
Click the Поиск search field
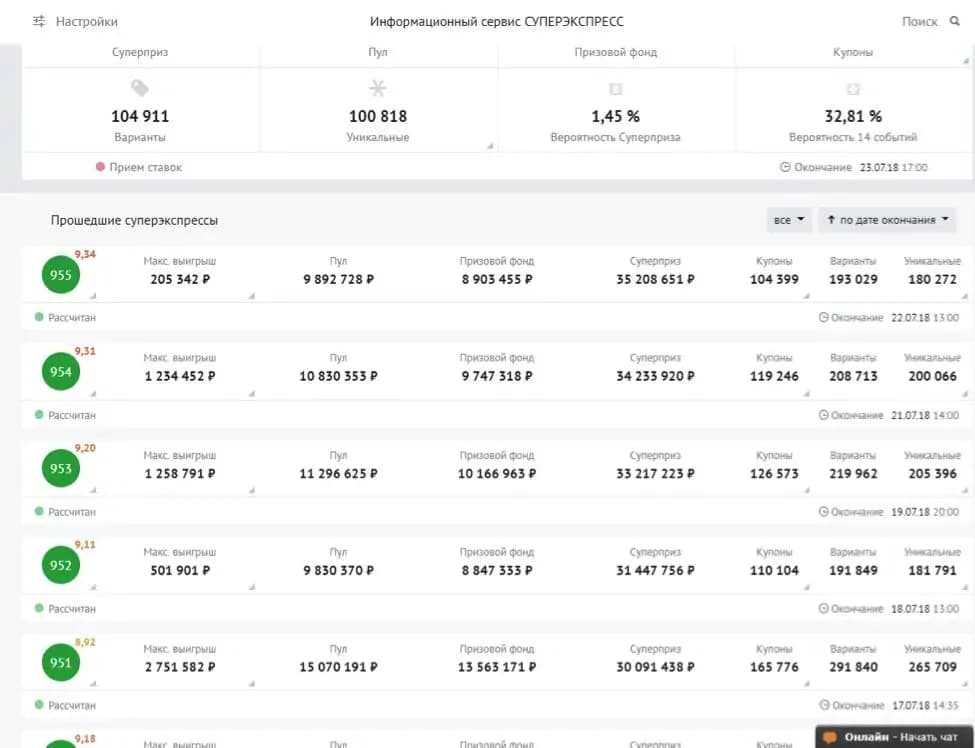pos(920,22)
